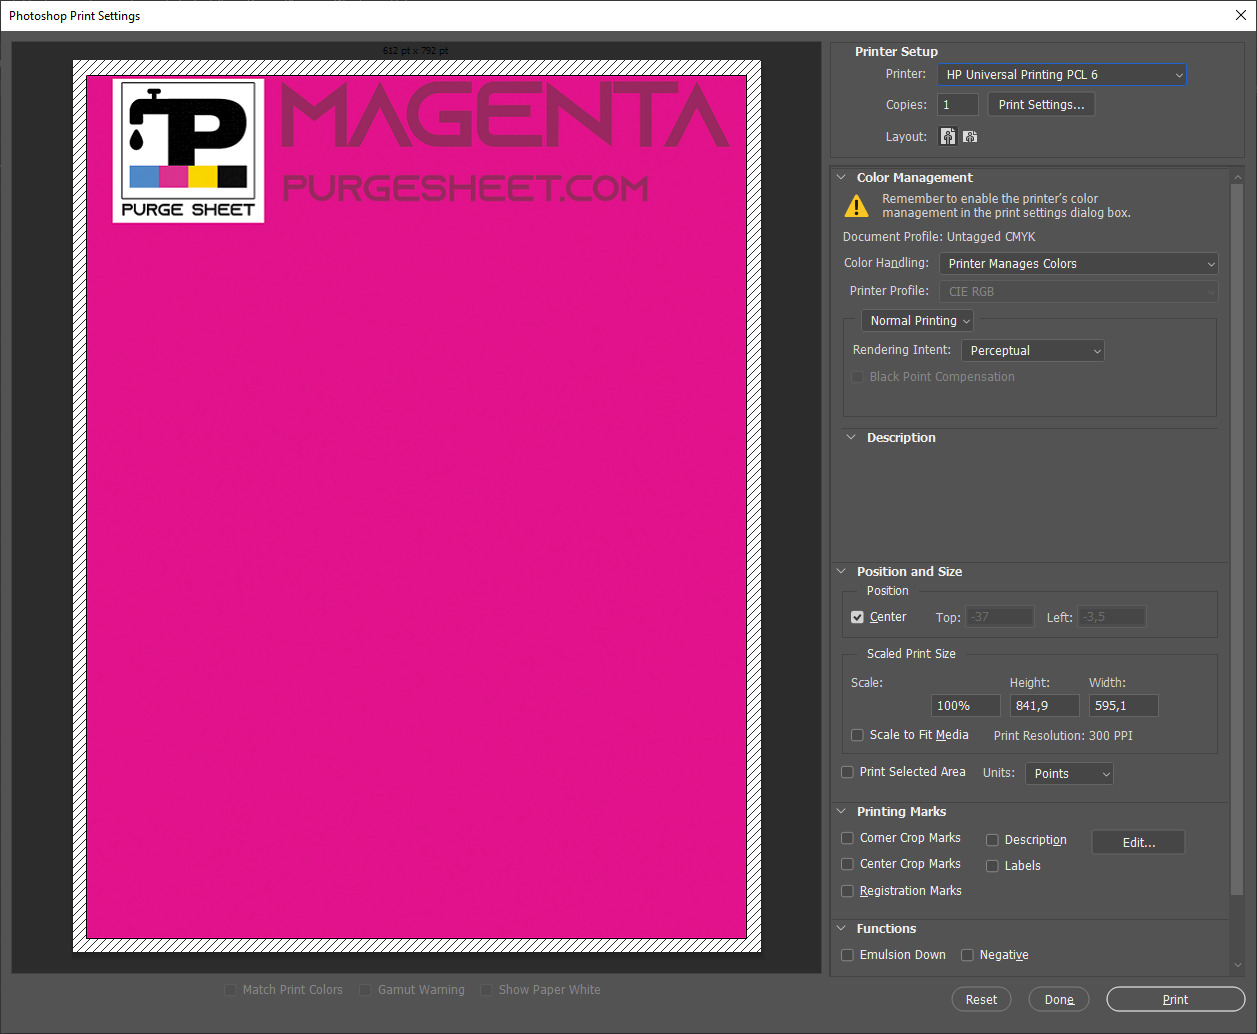Enable Print Selected Area checkbox
This screenshot has width=1257, height=1034.
pos(847,772)
